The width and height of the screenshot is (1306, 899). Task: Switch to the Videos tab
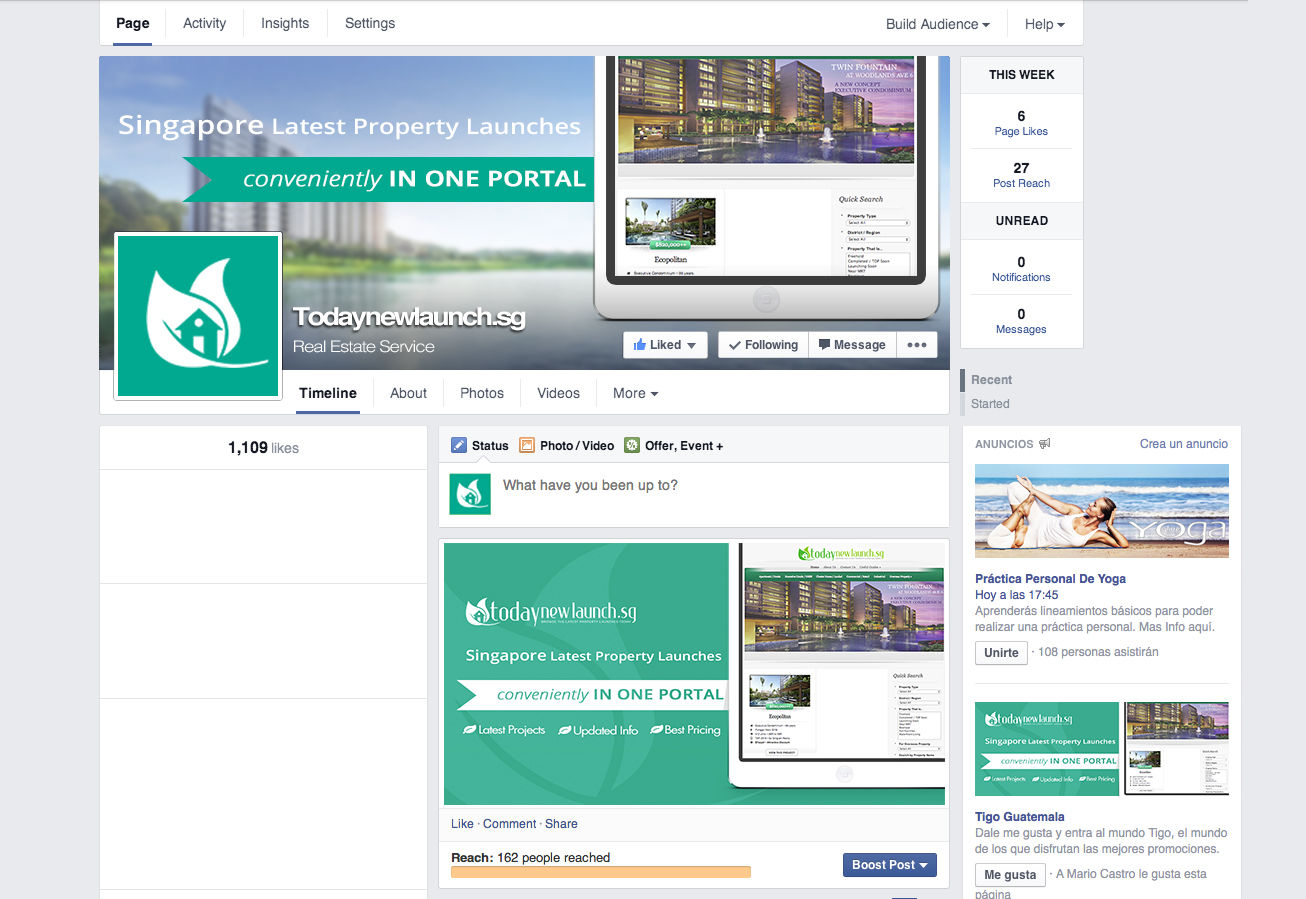[x=558, y=393]
